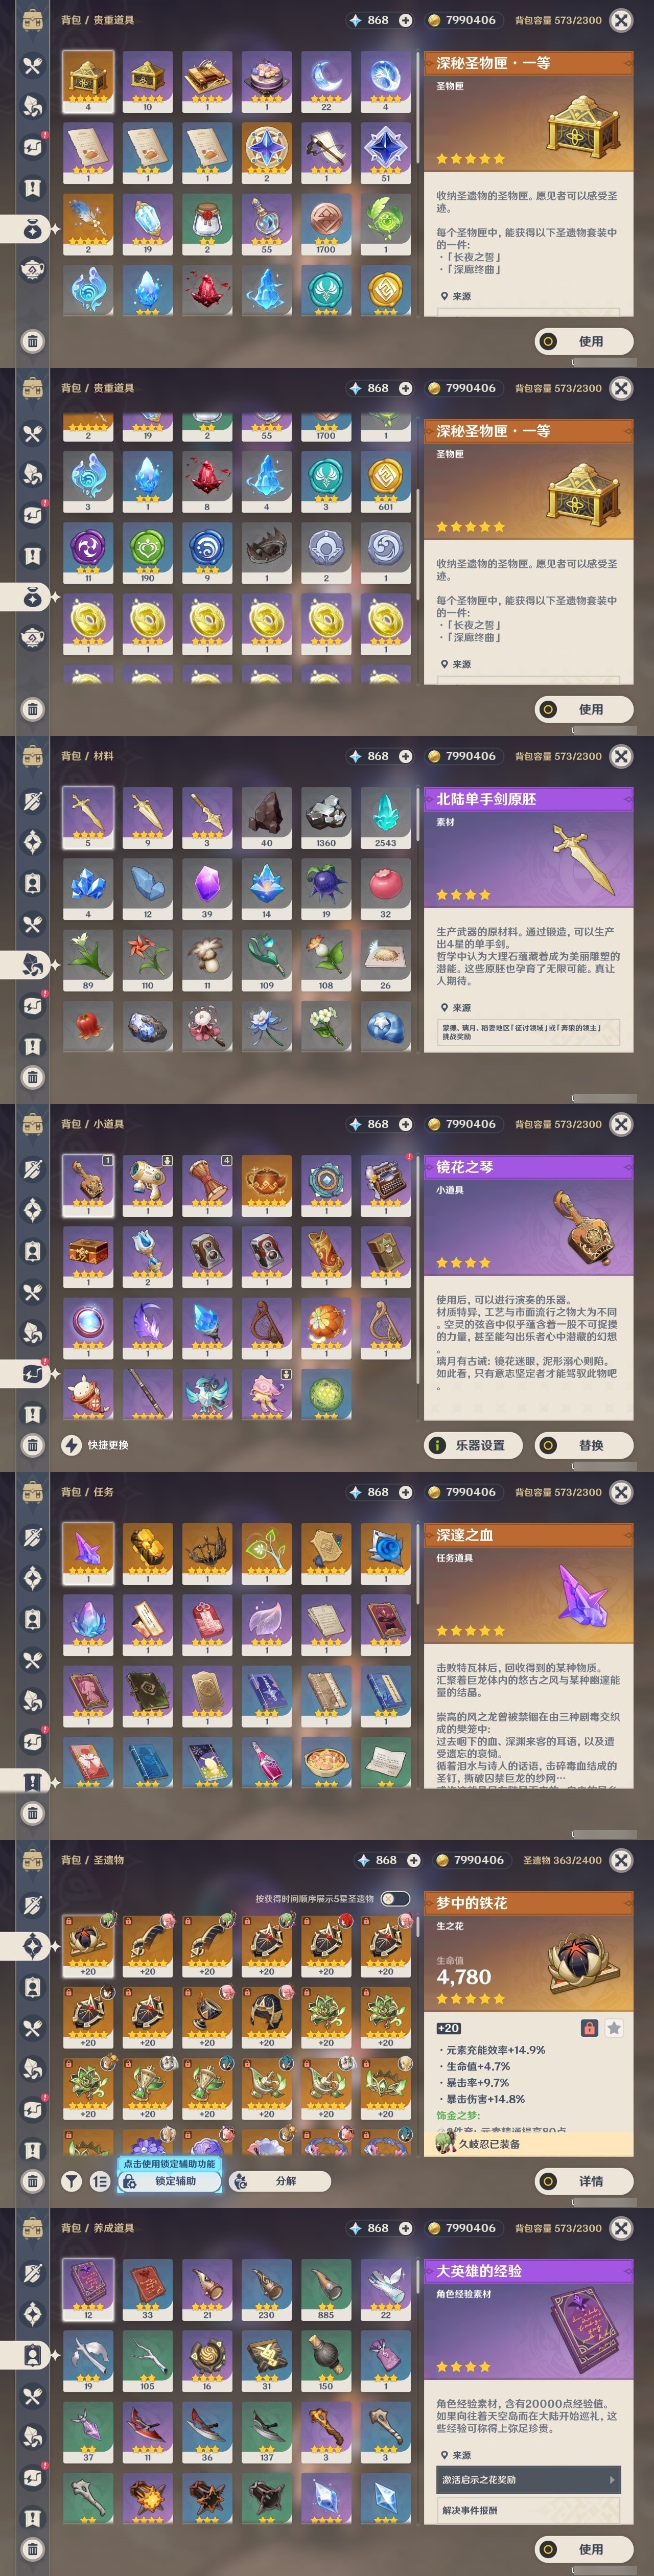Select the 镜花之琴 lyre gadget in the grid
The width and height of the screenshot is (654, 2576).
click(x=87, y=1185)
